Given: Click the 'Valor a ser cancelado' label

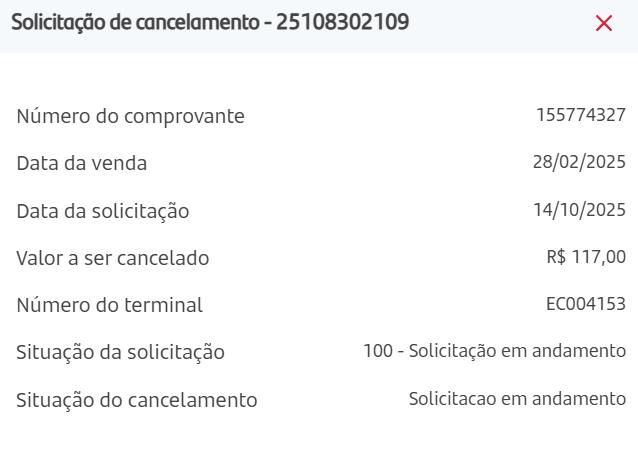Looking at the screenshot, I should (112, 258).
